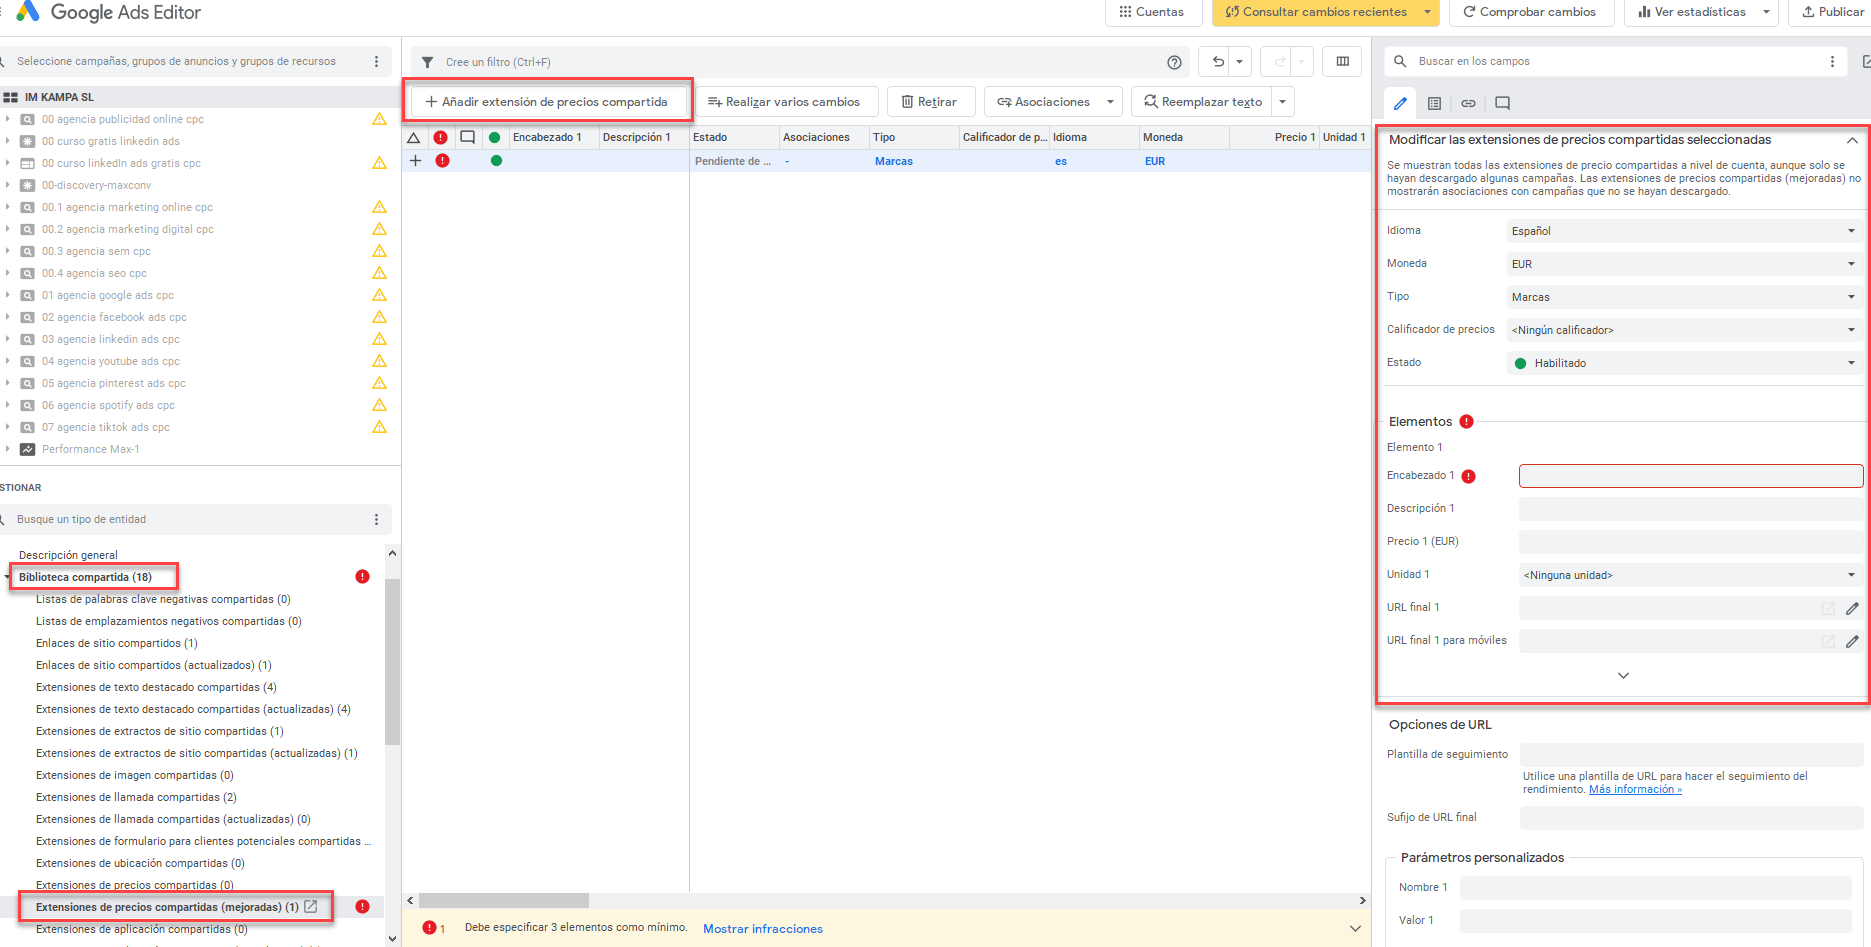Open the link tab icon in editor panel
This screenshot has width=1871, height=947.
point(1468,103)
